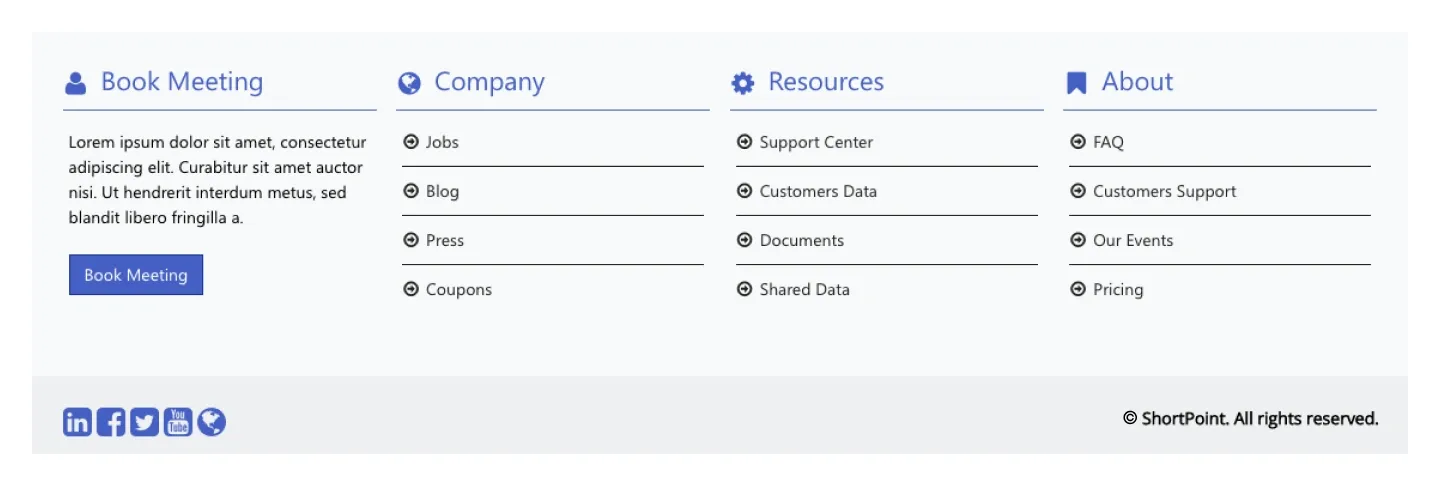Open the LinkedIn social icon
Screen dimensions: 1440x486
click(x=77, y=422)
